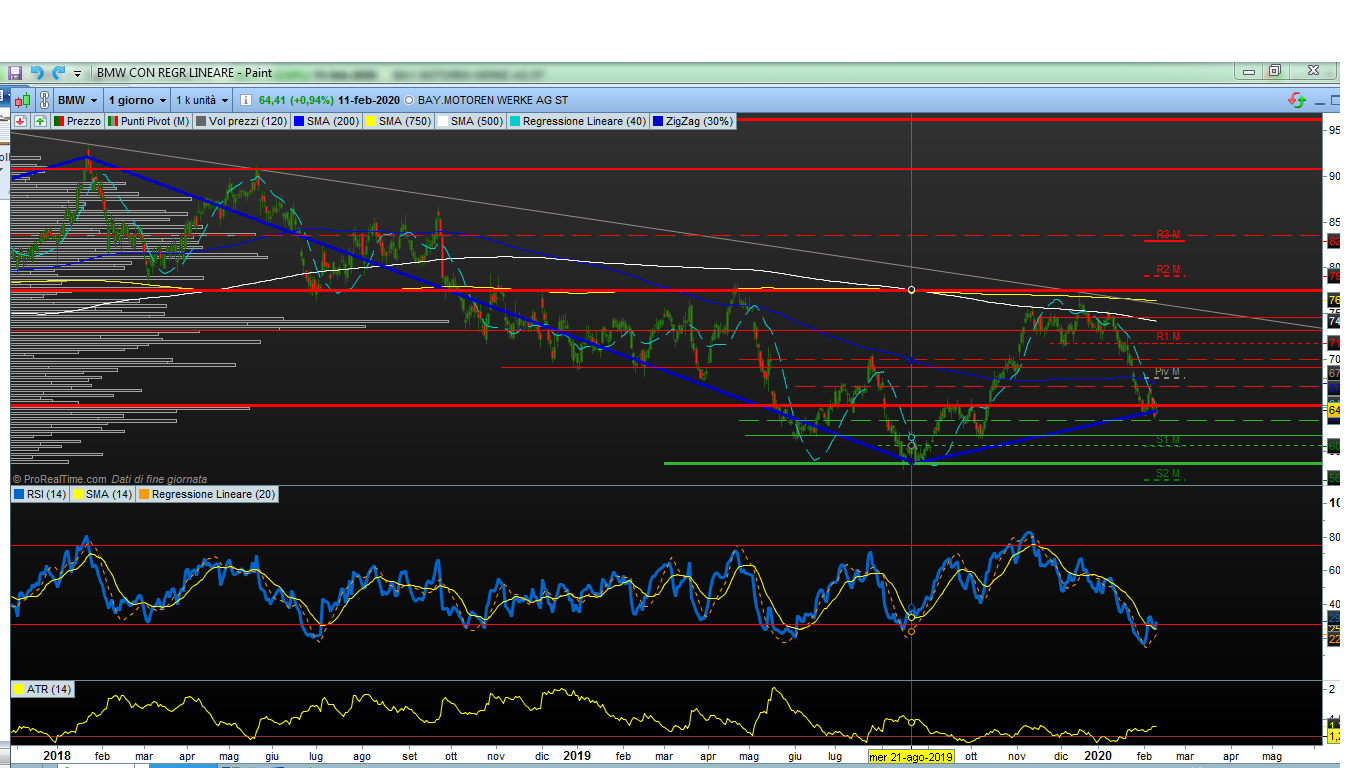Open the BMW ticker dropdown
Viewport: 1366px width, 768px height.
tap(77, 100)
